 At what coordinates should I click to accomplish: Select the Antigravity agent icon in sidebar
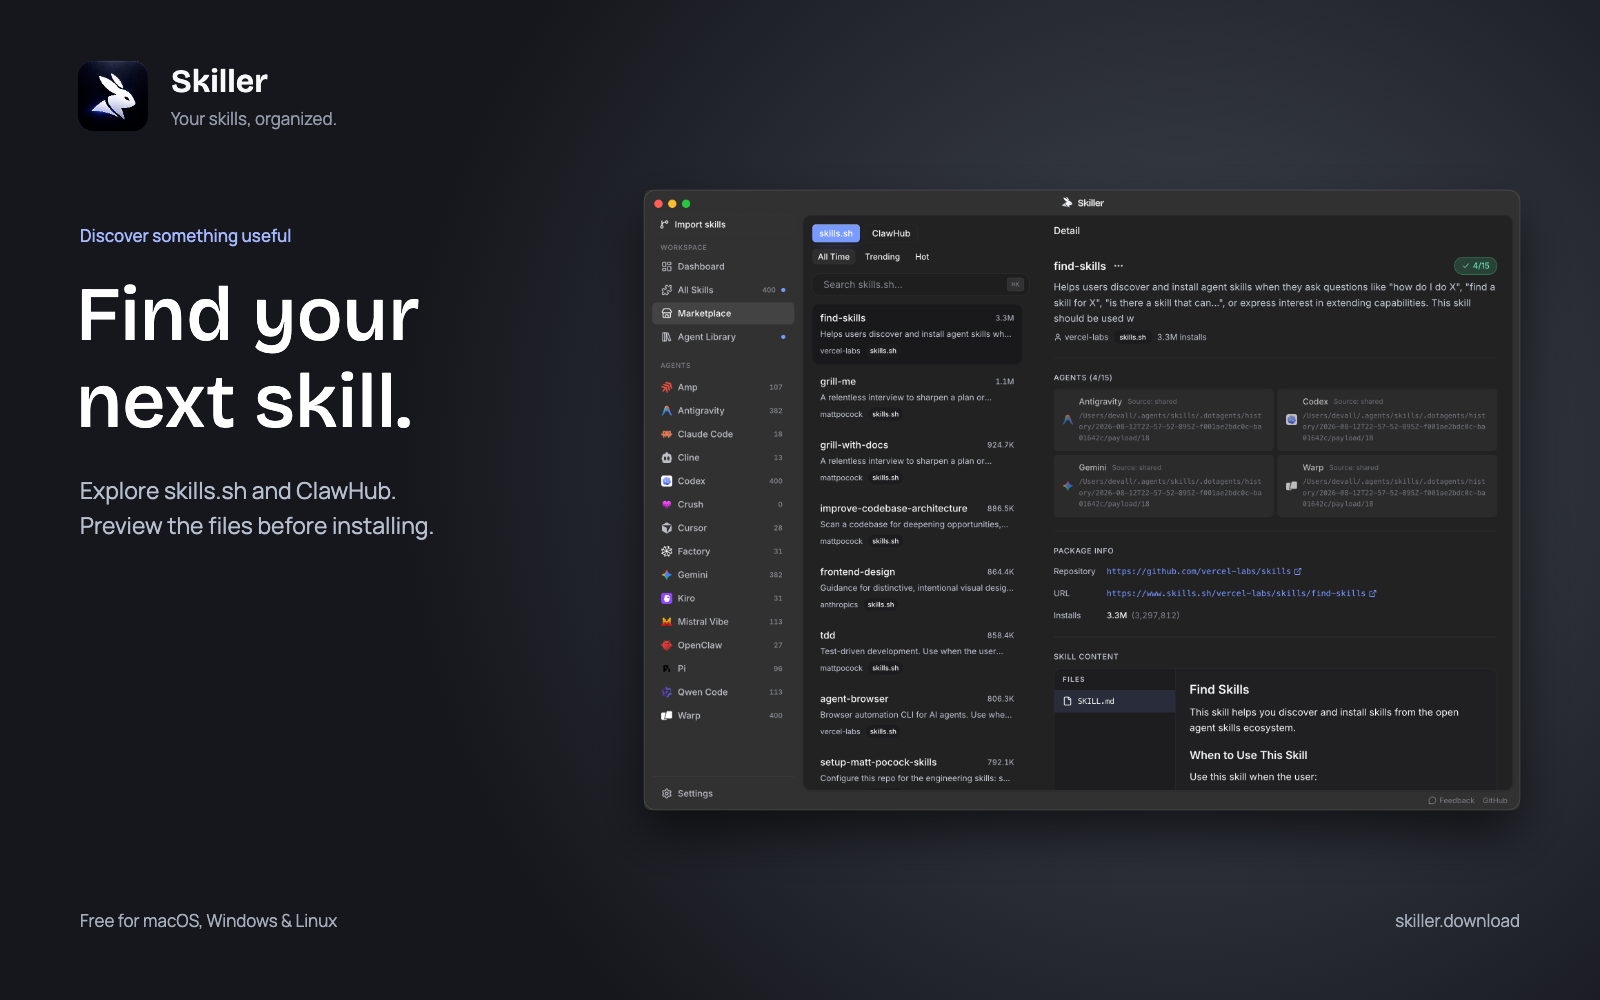coord(667,411)
